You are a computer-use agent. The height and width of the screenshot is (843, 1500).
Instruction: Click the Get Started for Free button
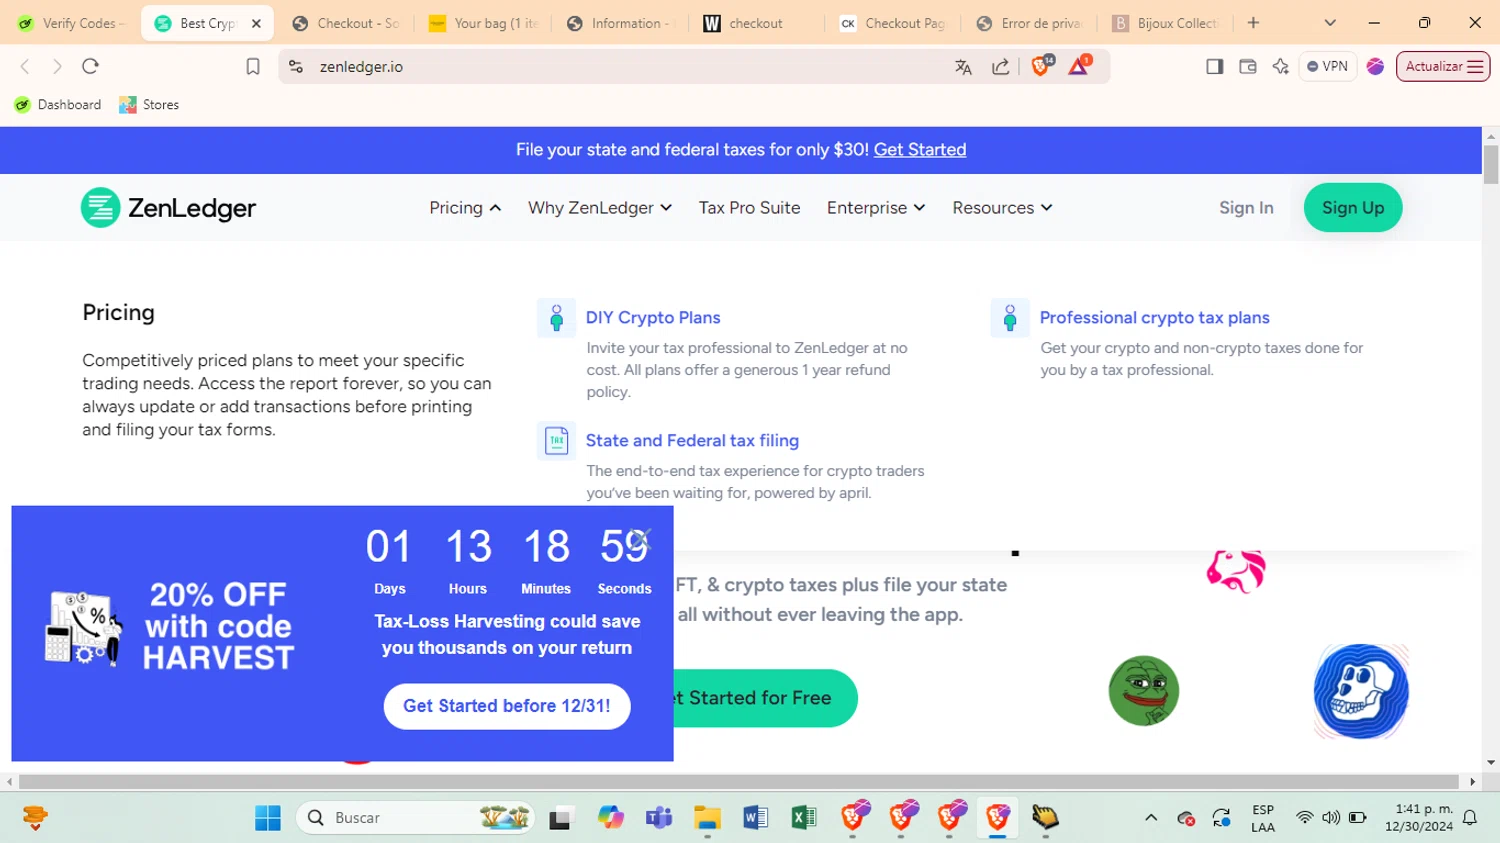[x=765, y=698]
